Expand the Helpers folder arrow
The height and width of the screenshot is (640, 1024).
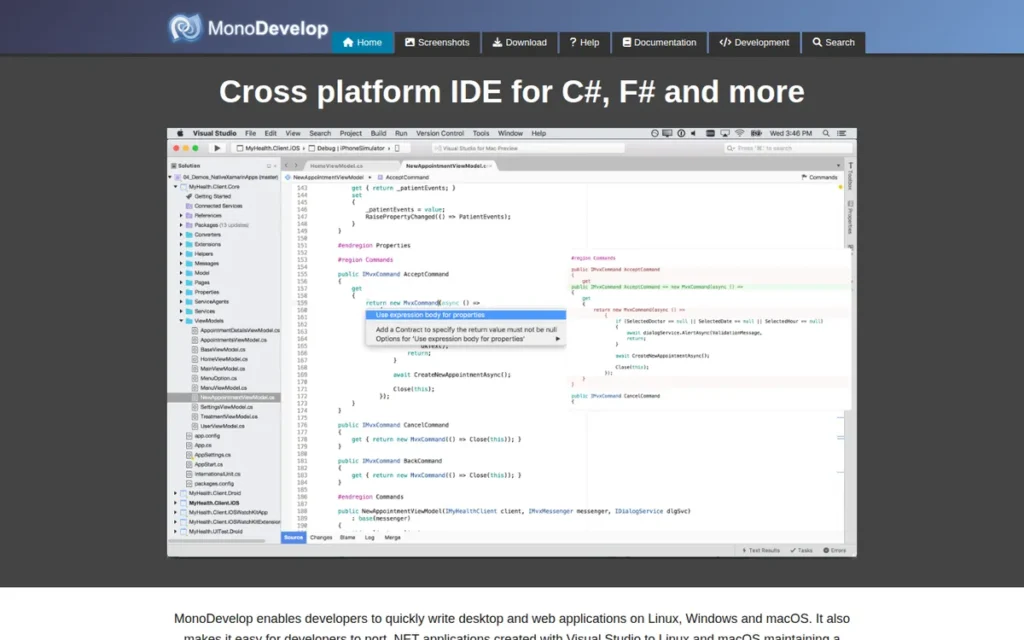click(x=182, y=253)
